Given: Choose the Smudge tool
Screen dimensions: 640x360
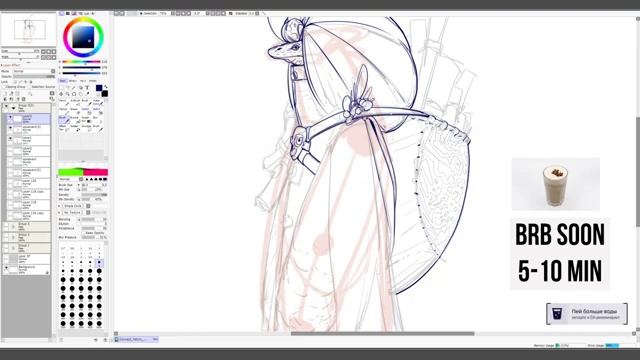Looking at the screenshot, I should coord(87,129).
